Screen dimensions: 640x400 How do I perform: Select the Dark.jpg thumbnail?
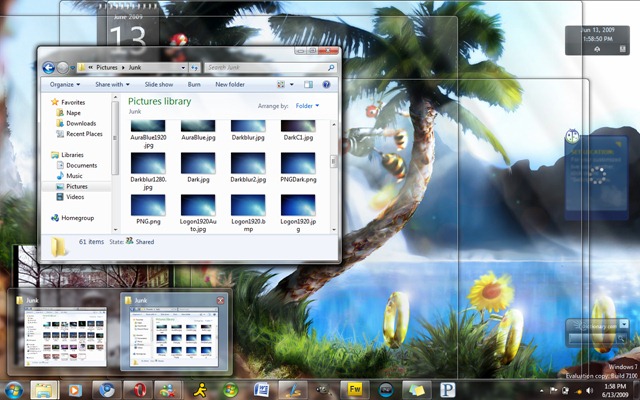198,167
